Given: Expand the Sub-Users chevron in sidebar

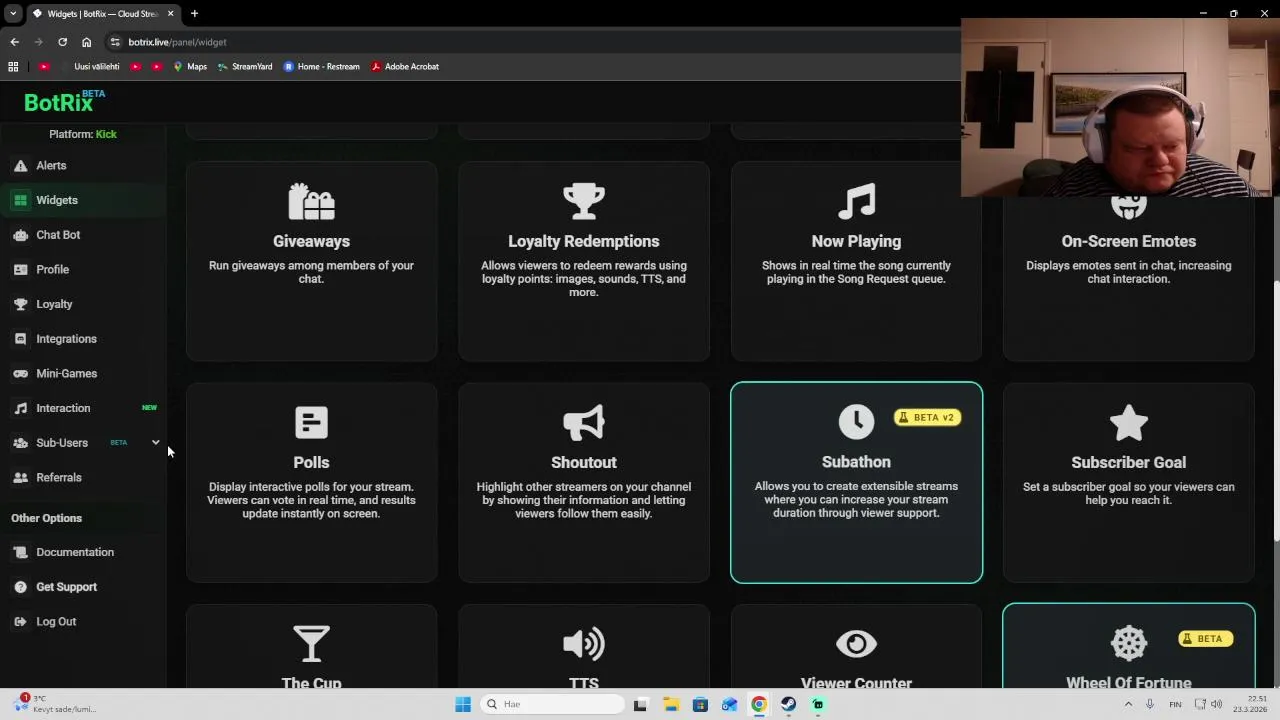Looking at the screenshot, I should (155, 443).
